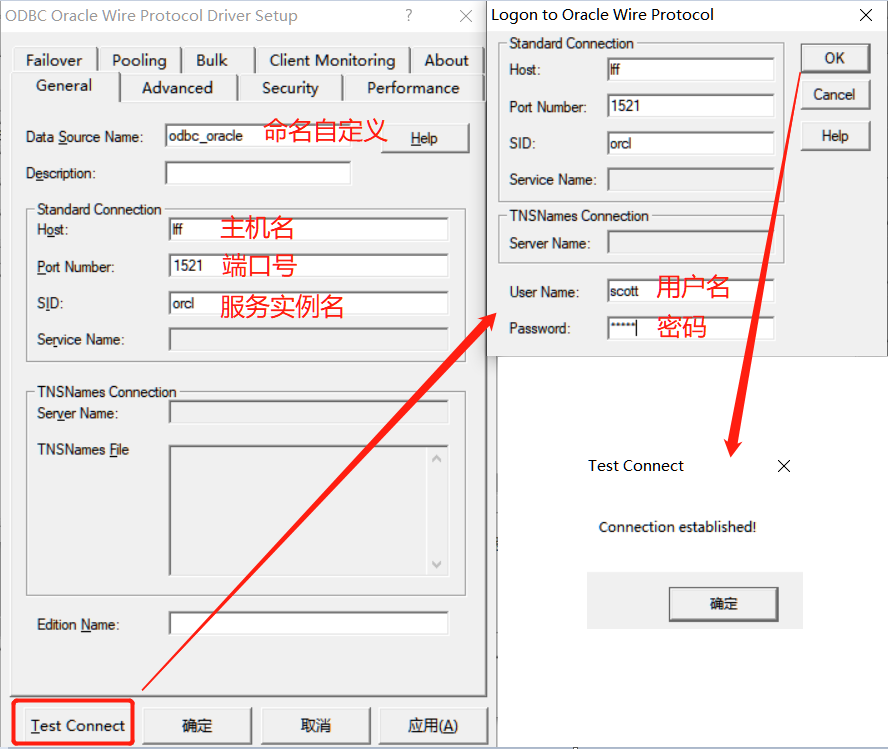
Task: Click the Host field in Driver Setup
Action: pyautogui.click(x=309, y=229)
